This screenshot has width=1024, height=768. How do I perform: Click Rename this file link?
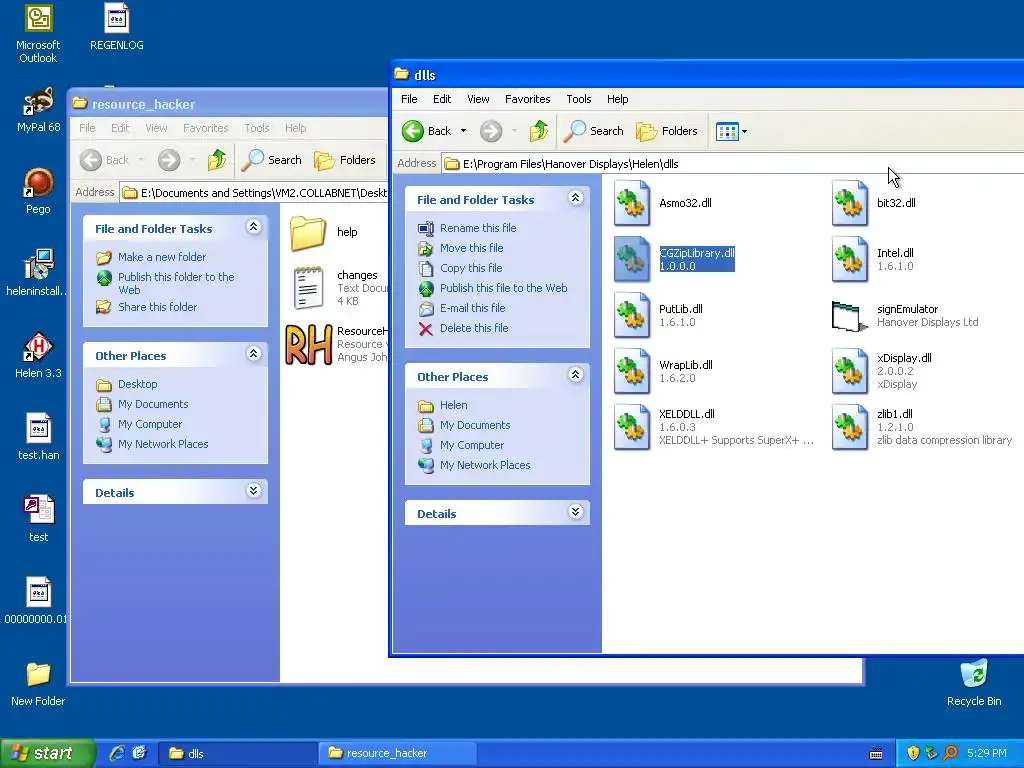477,228
